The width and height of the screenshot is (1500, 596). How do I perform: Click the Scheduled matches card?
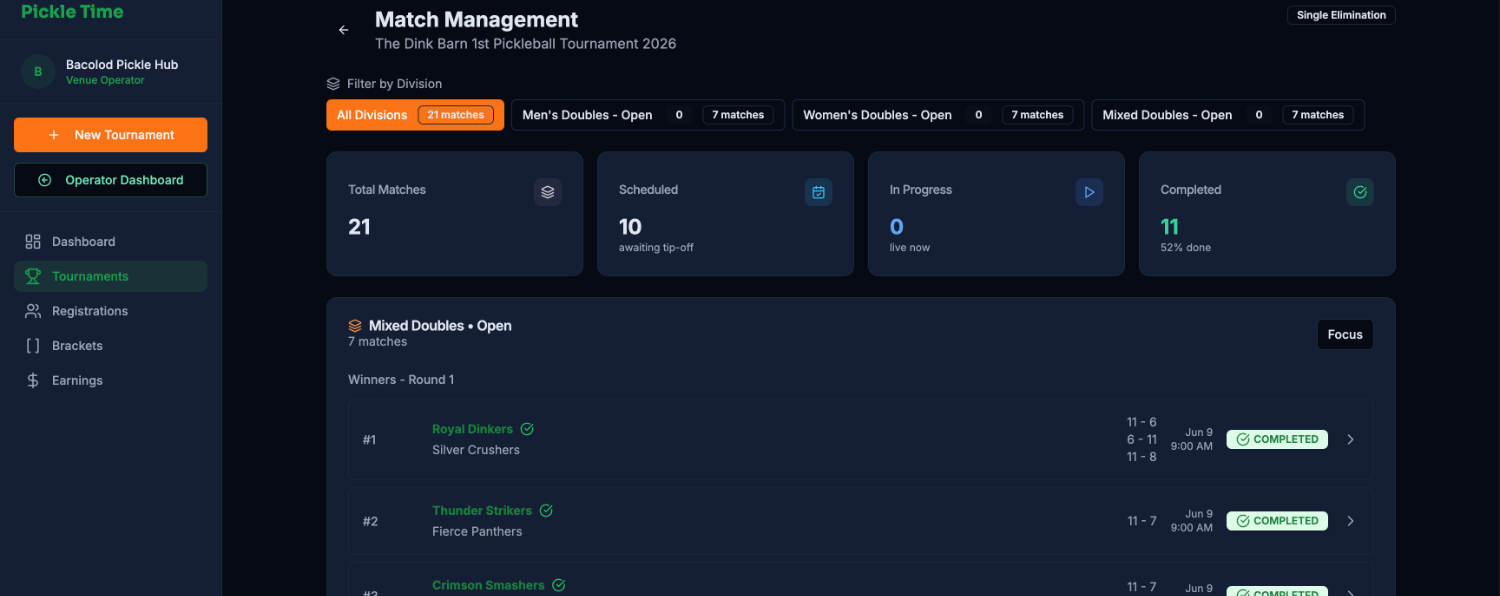tap(726, 214)
